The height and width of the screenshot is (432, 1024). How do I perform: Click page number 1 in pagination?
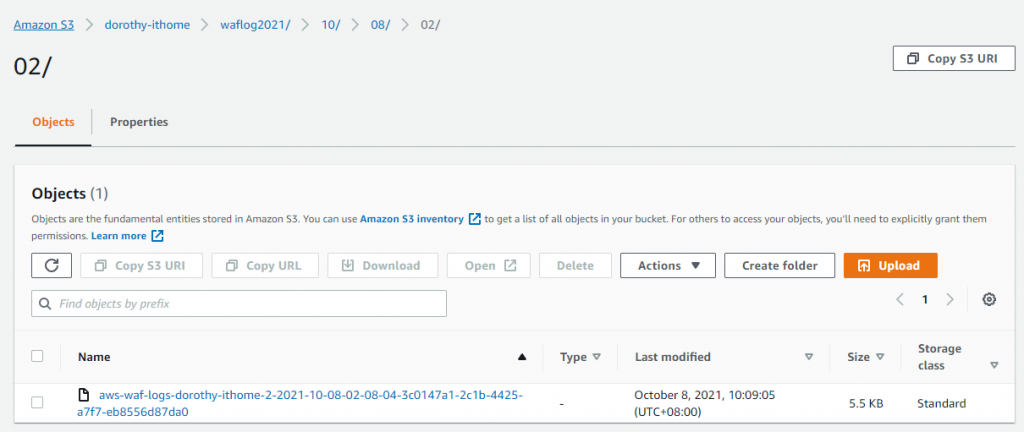pos(925,300)
